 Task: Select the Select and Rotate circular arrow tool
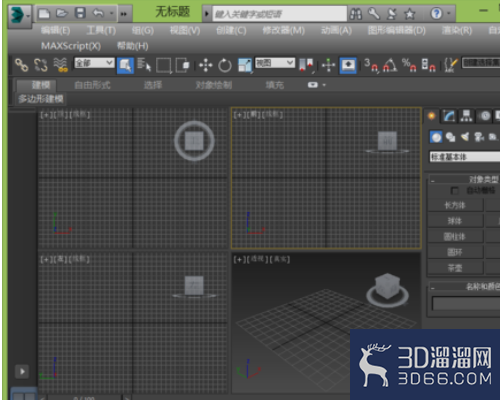pyautogui.click(x=225, y=65)
